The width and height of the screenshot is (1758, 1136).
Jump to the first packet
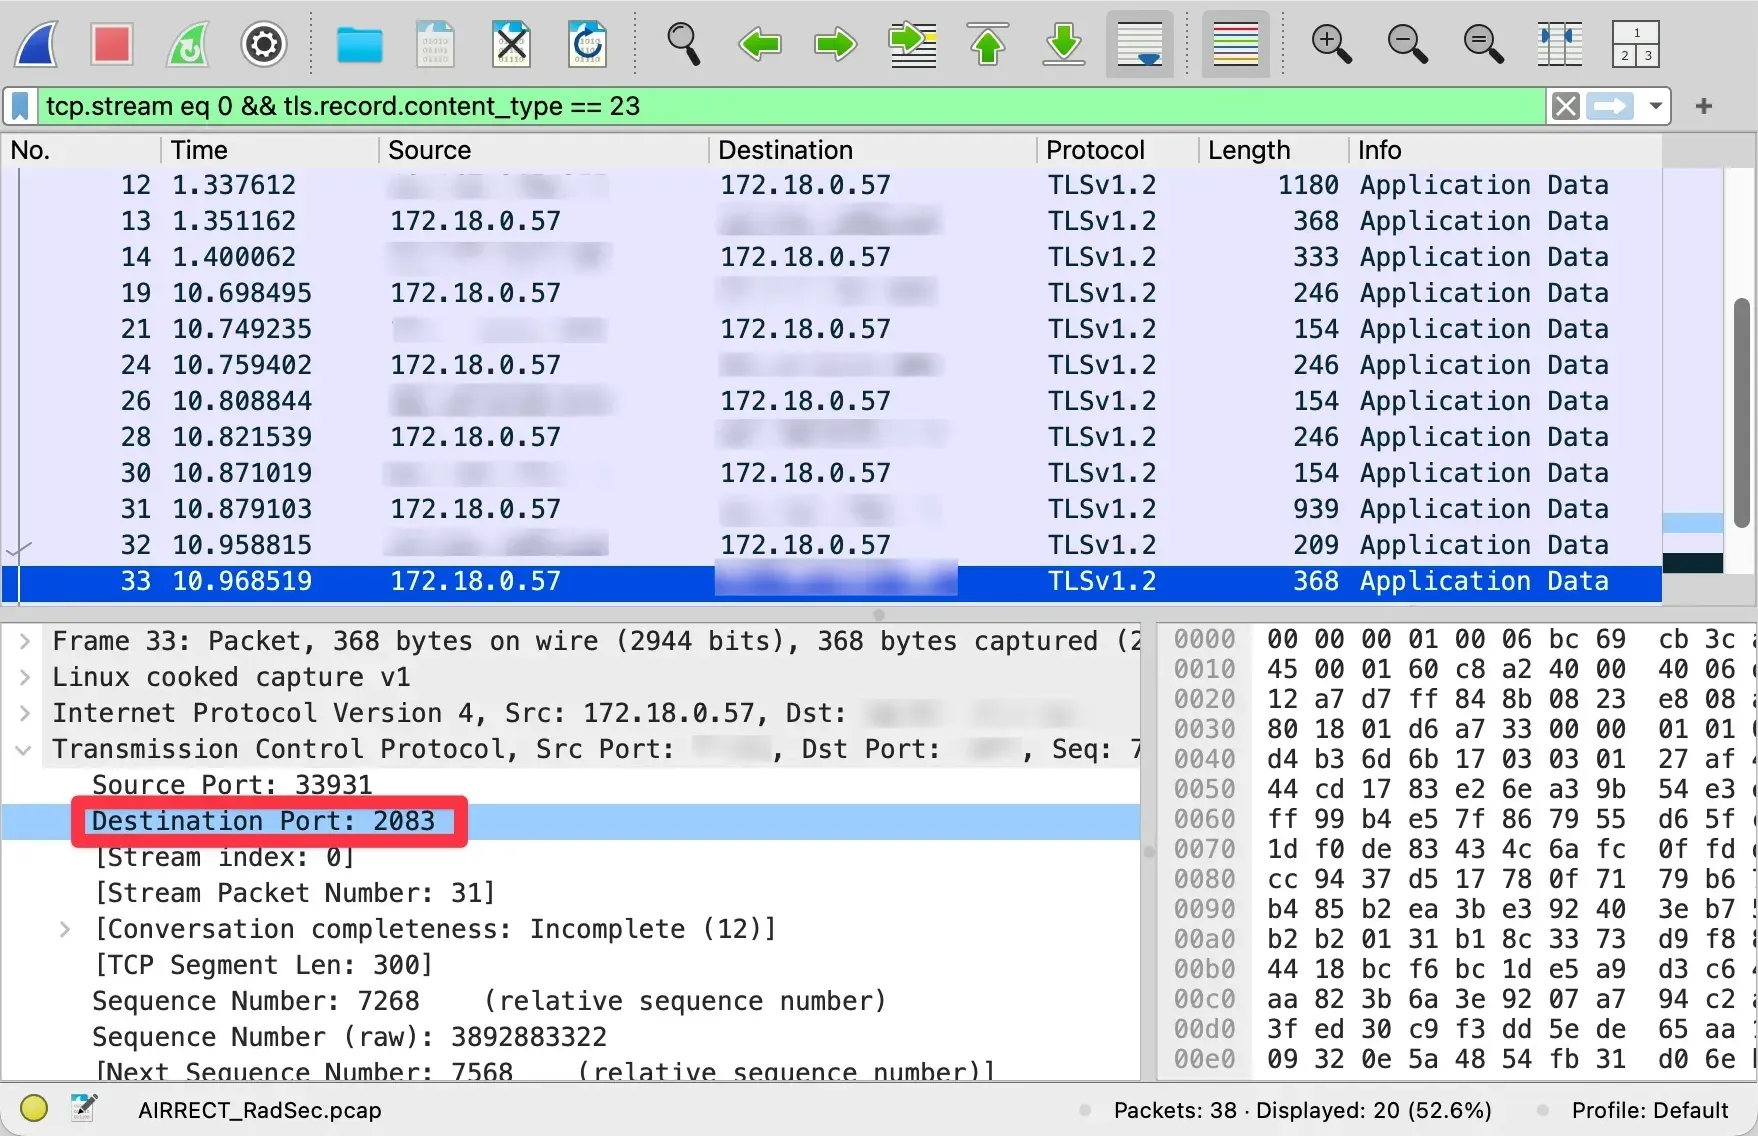tap(988, 44)
